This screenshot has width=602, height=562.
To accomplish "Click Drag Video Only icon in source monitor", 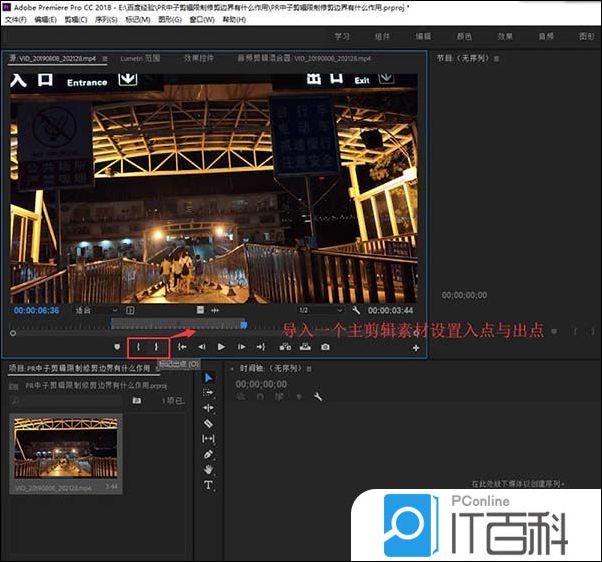I will [x=200, y=310].
